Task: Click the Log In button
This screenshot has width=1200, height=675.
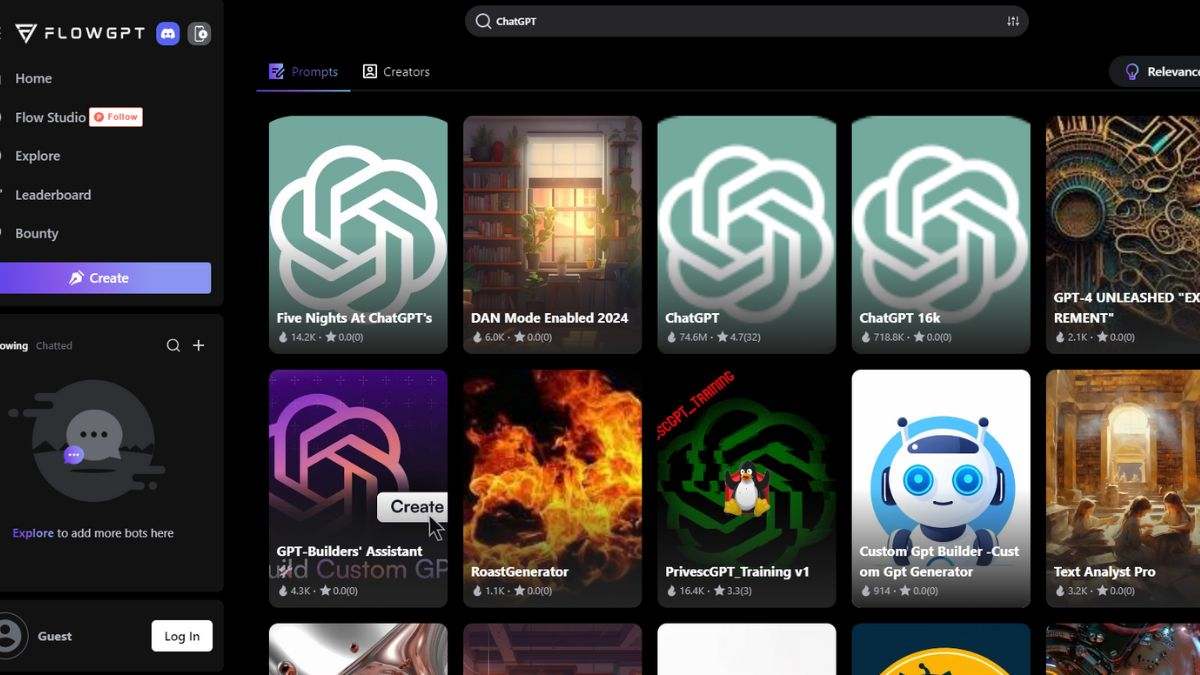Action: coord(182,636)
